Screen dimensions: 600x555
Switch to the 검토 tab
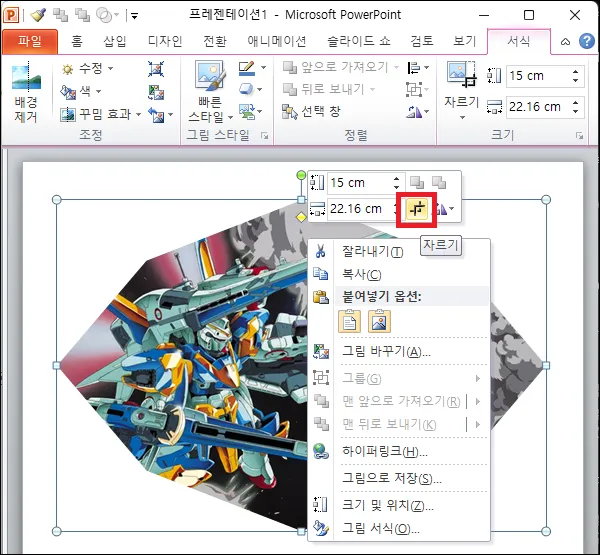coord(422,41)
